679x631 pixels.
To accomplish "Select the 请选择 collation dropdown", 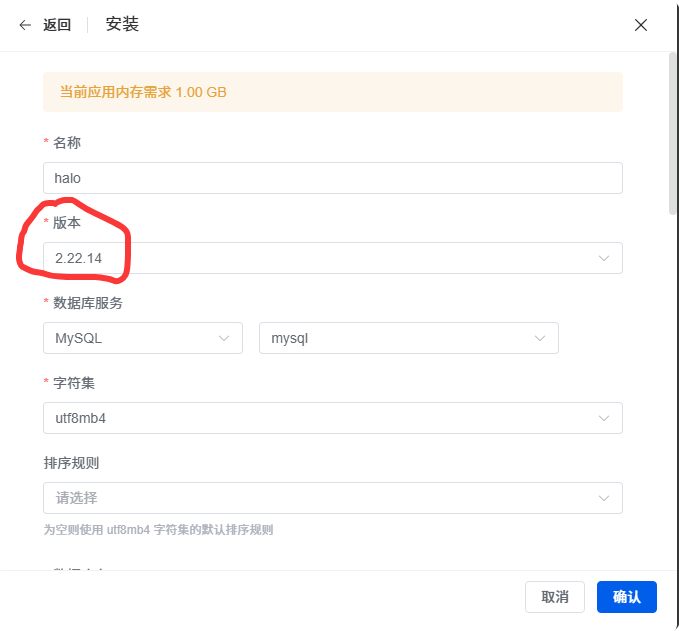I will (320, 498).
